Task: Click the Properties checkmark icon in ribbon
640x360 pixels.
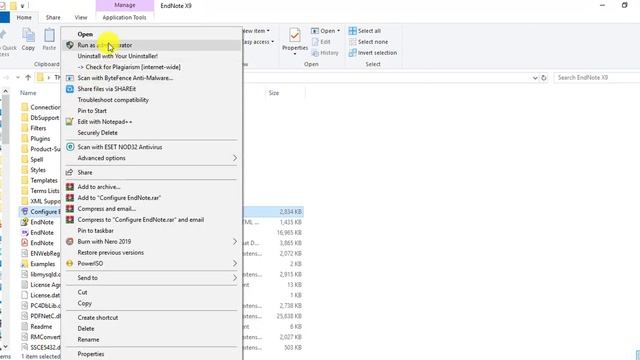Action: click(x=295, y=36)
